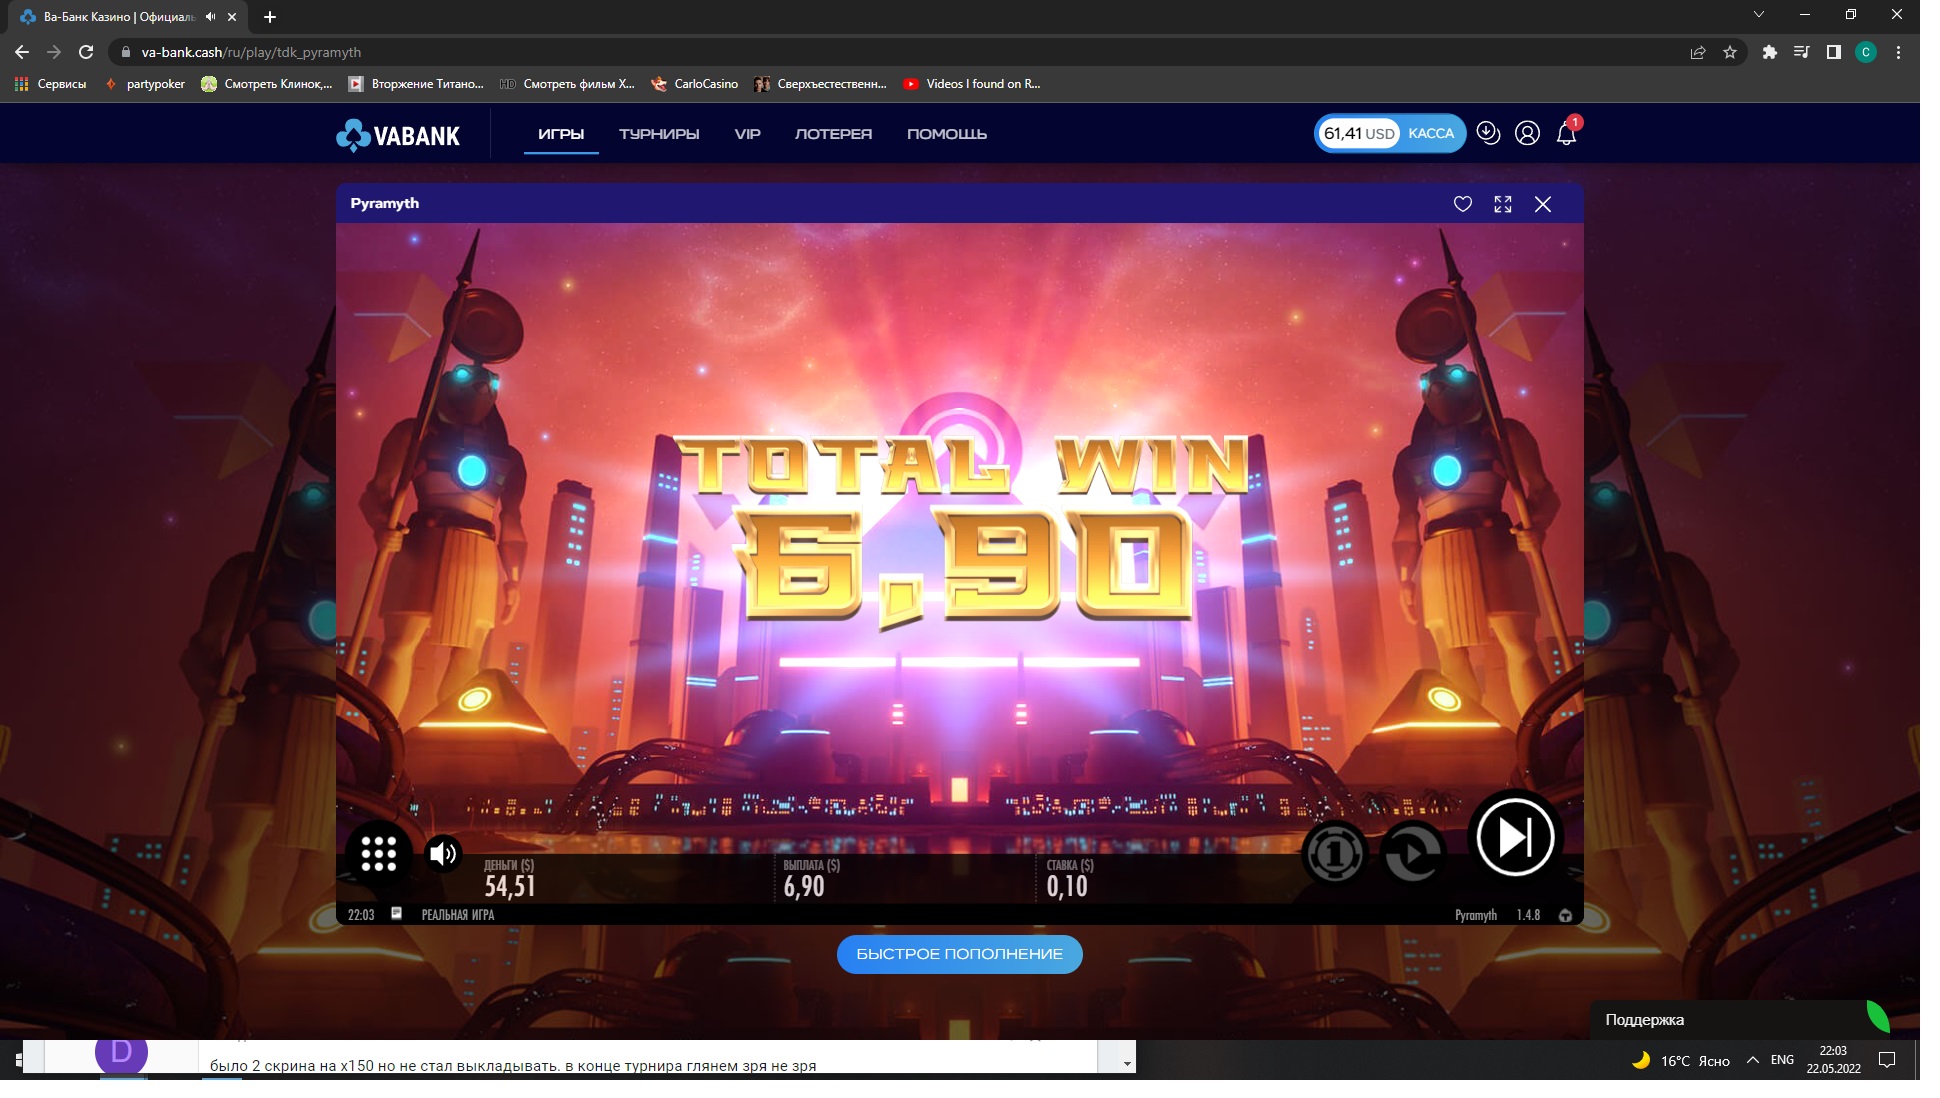1940x1098 pixels.
Task: Add Pyramyth to favorites heart icon
Action: click(x=1462, y=204)
